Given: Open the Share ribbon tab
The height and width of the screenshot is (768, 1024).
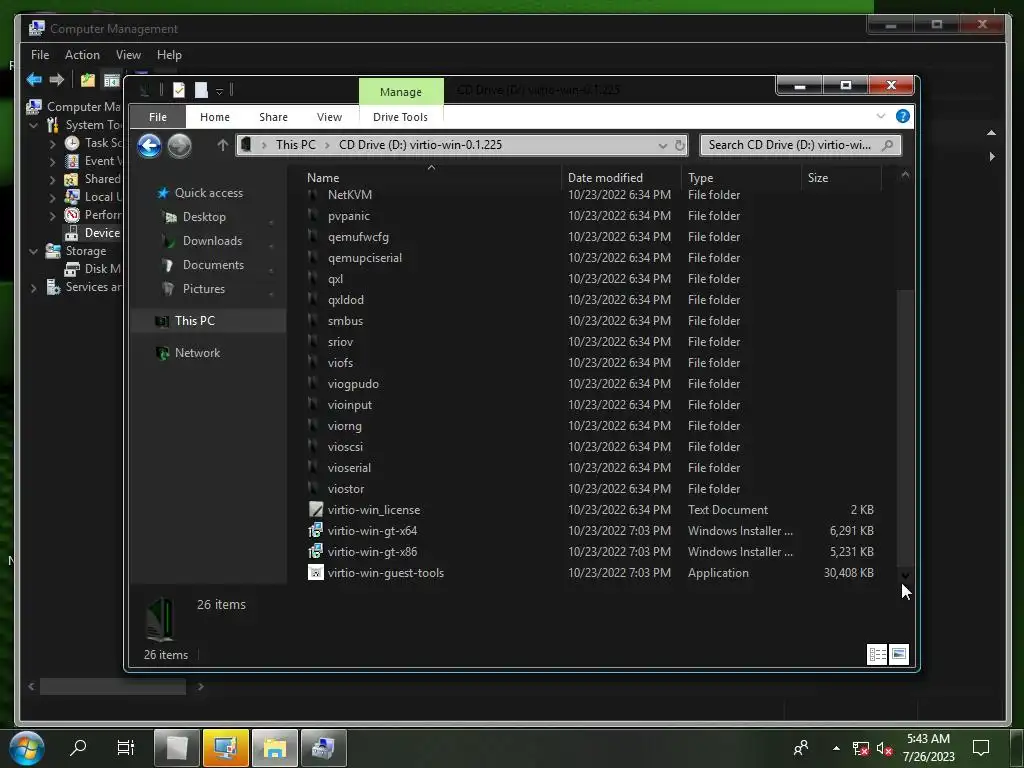Looking at the screenshot, I should click(x=273, y=117).
